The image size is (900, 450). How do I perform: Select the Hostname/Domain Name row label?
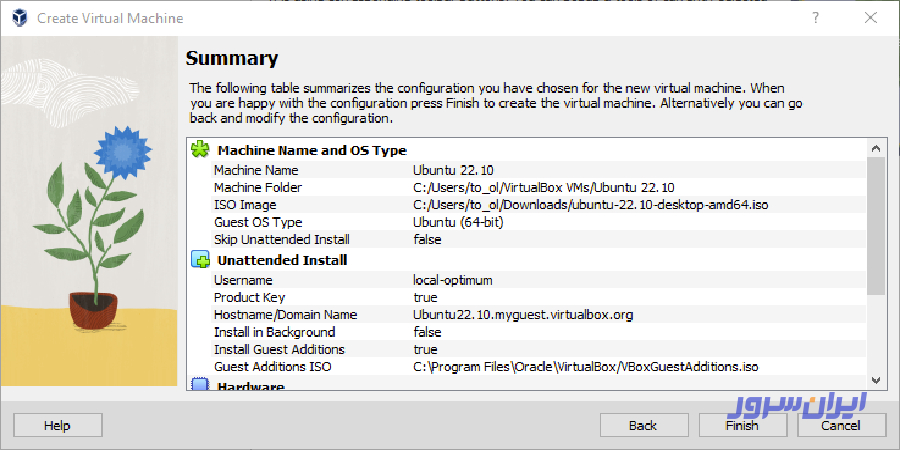[285, 315]
